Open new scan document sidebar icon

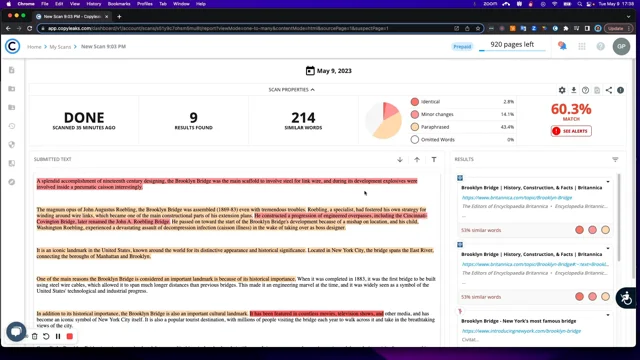pyautogui.click(x=12, y=70)
